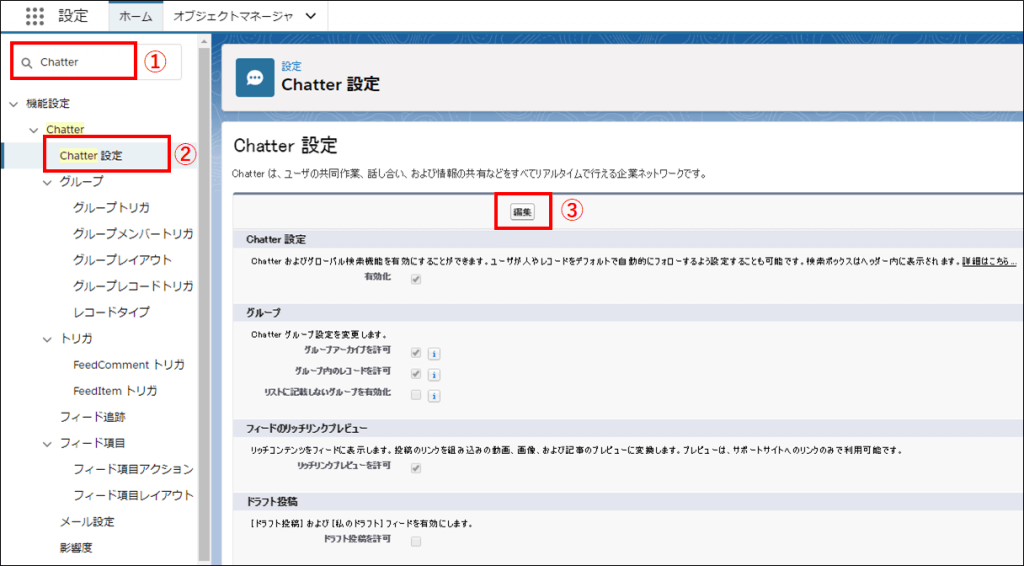Image resolution: width=1024 pixels, height=566 pixels.
Task: Open info icon for グループアーカイブを許可
Action: 434,354
